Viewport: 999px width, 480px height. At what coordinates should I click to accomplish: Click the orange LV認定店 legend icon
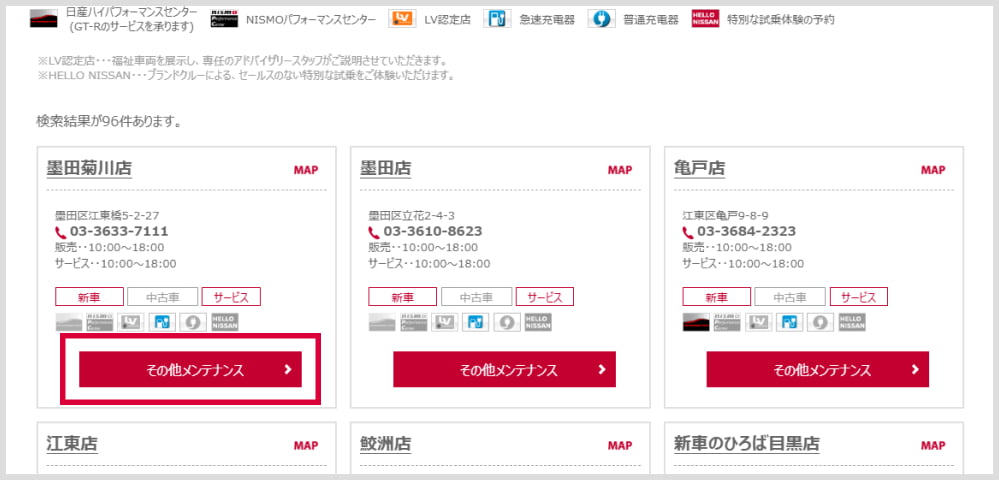click(402, 19)
